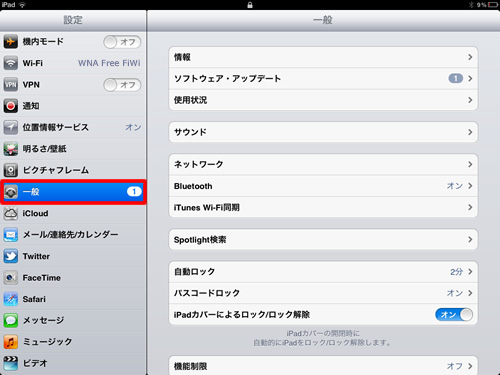Image resolution: width=500 pixels, height=375 pixels.
Task: Open ミュージック in the sidebar
Action: tap(73, 342)
